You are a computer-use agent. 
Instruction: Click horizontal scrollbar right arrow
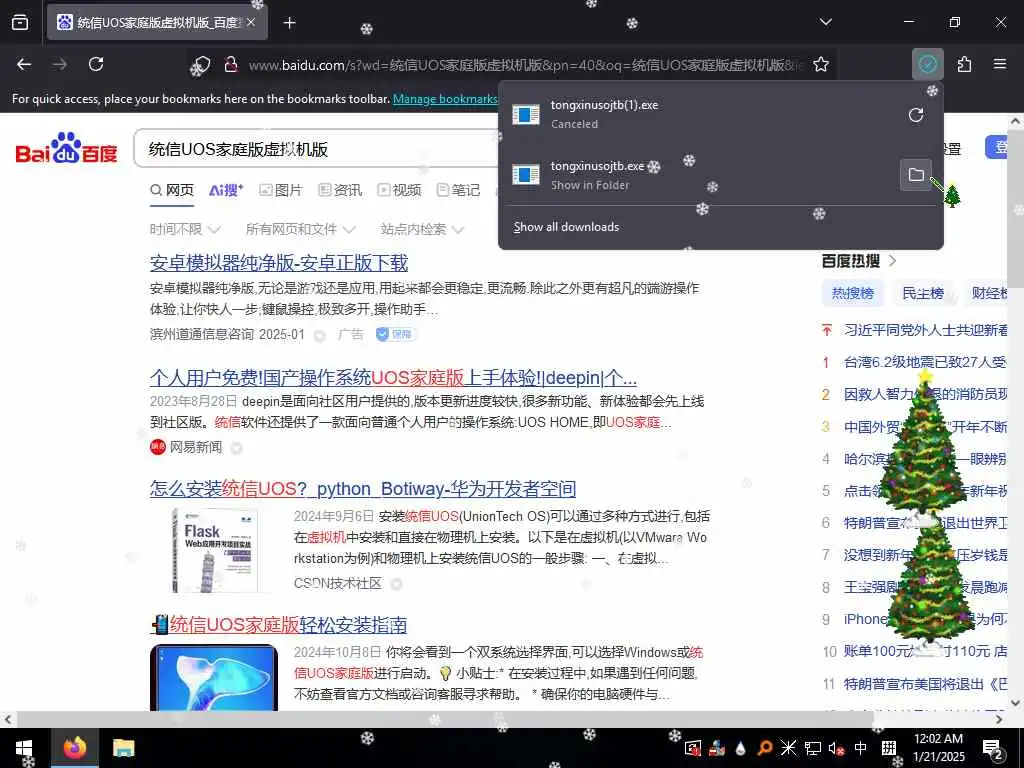click(999, 719)
